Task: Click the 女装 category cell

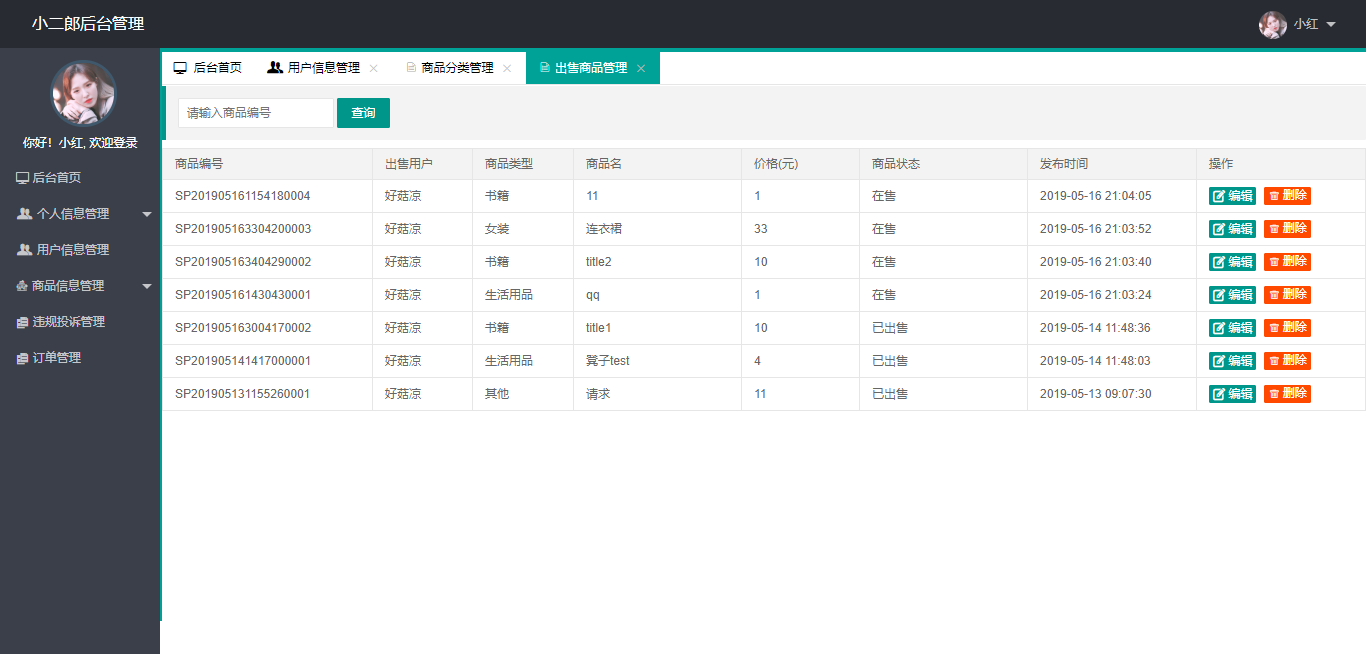Action: point(523,229)
